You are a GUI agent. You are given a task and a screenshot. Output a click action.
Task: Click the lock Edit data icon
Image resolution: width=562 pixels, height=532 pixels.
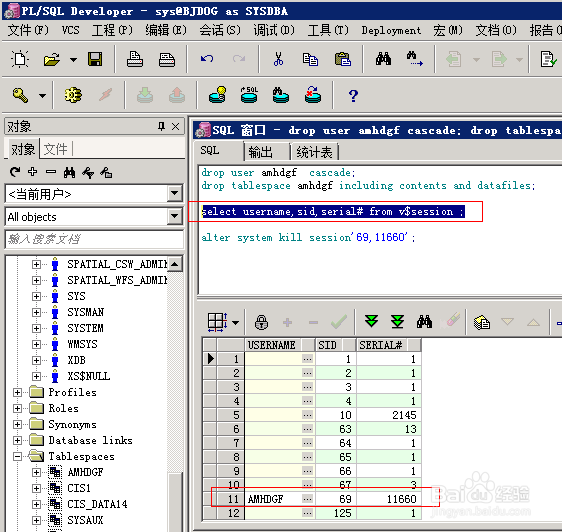tap(261, 322)
